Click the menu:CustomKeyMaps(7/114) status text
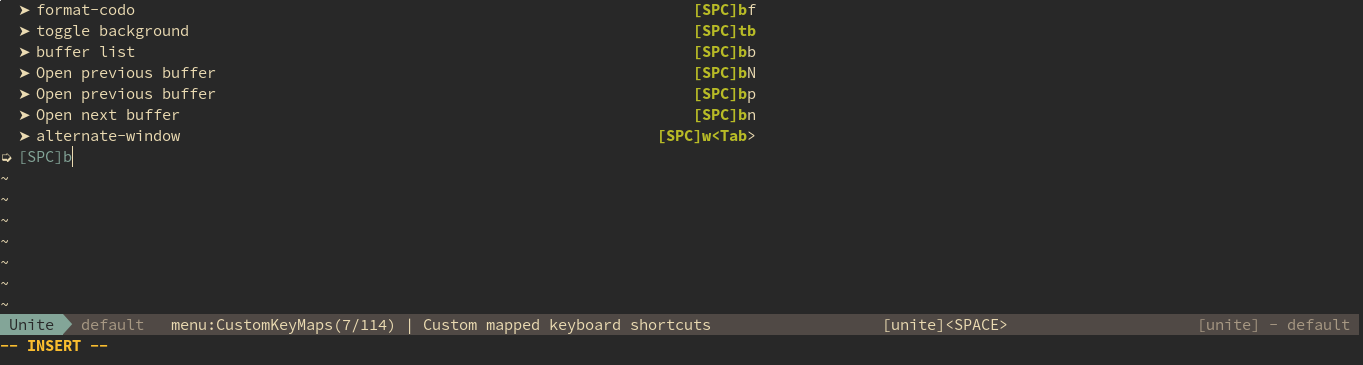 [283, 325]
